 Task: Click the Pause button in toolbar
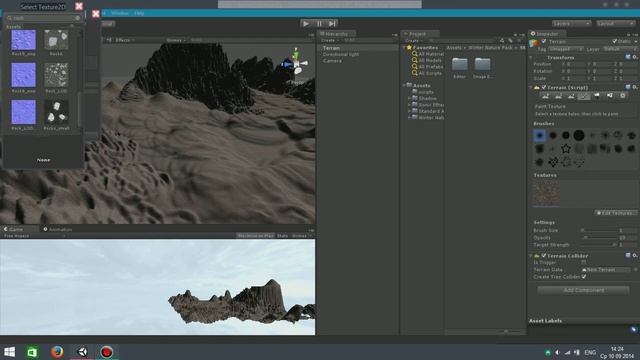pyautogui.click(x=319, y=24)
